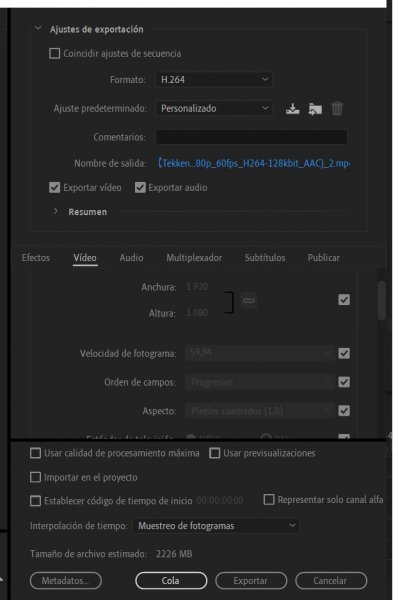Toggle the width-height link chain icon
398x600 pixels.
(x=249, y=300)
